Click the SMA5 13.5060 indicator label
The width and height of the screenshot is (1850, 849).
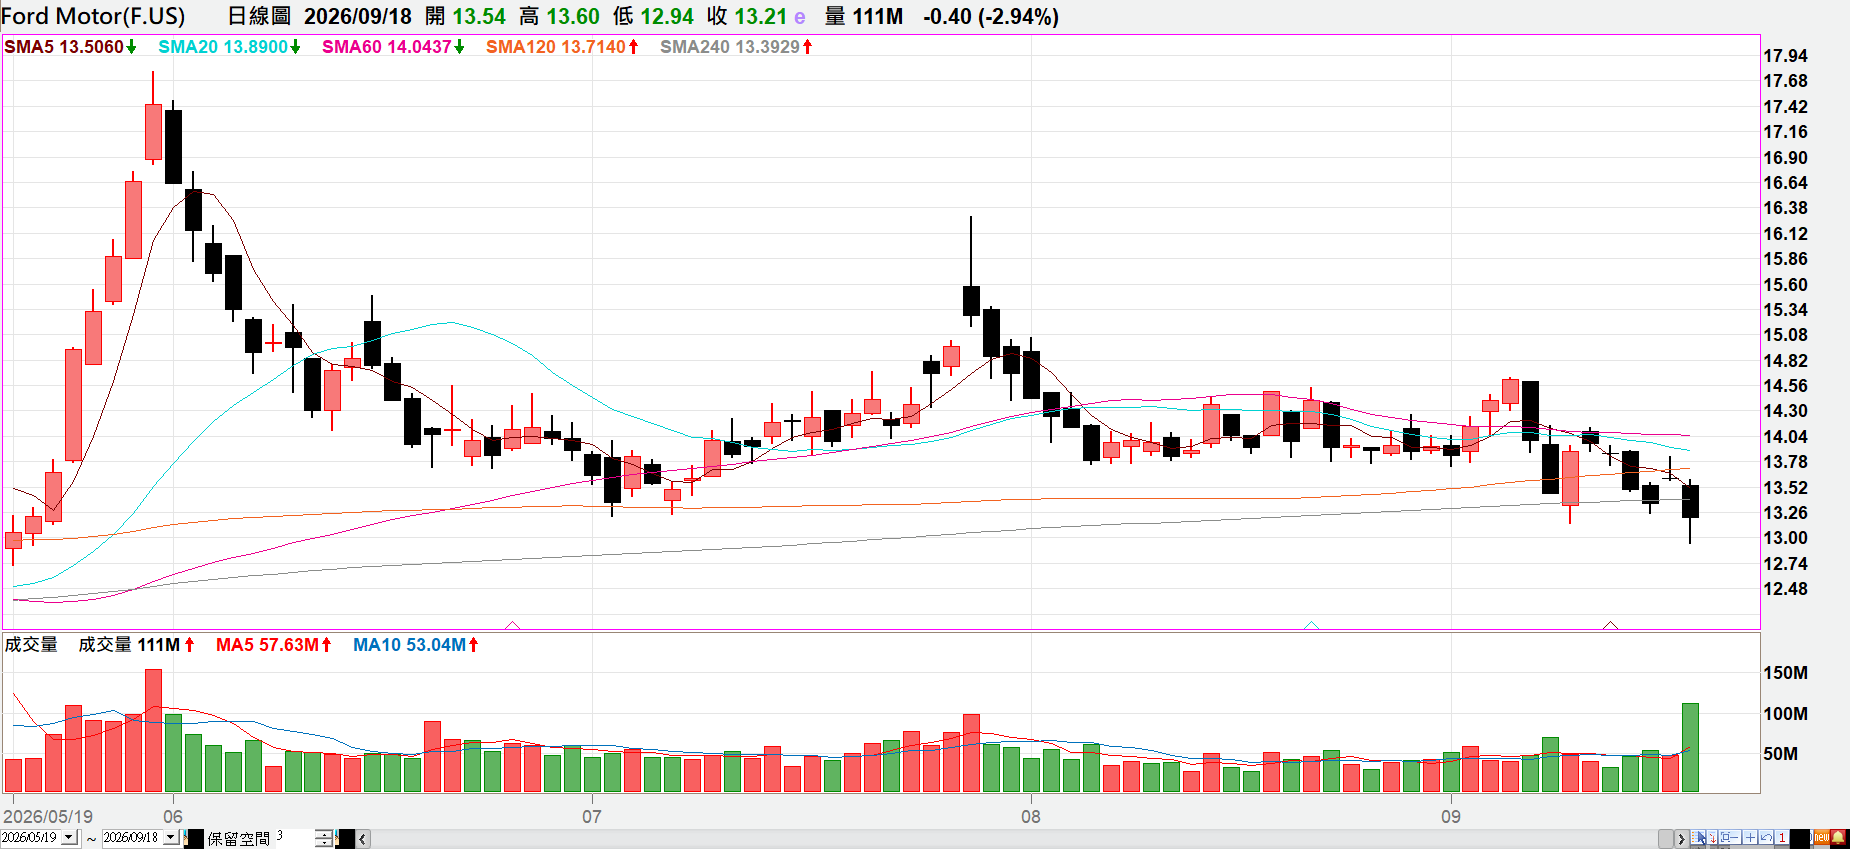tap(70, 47)
